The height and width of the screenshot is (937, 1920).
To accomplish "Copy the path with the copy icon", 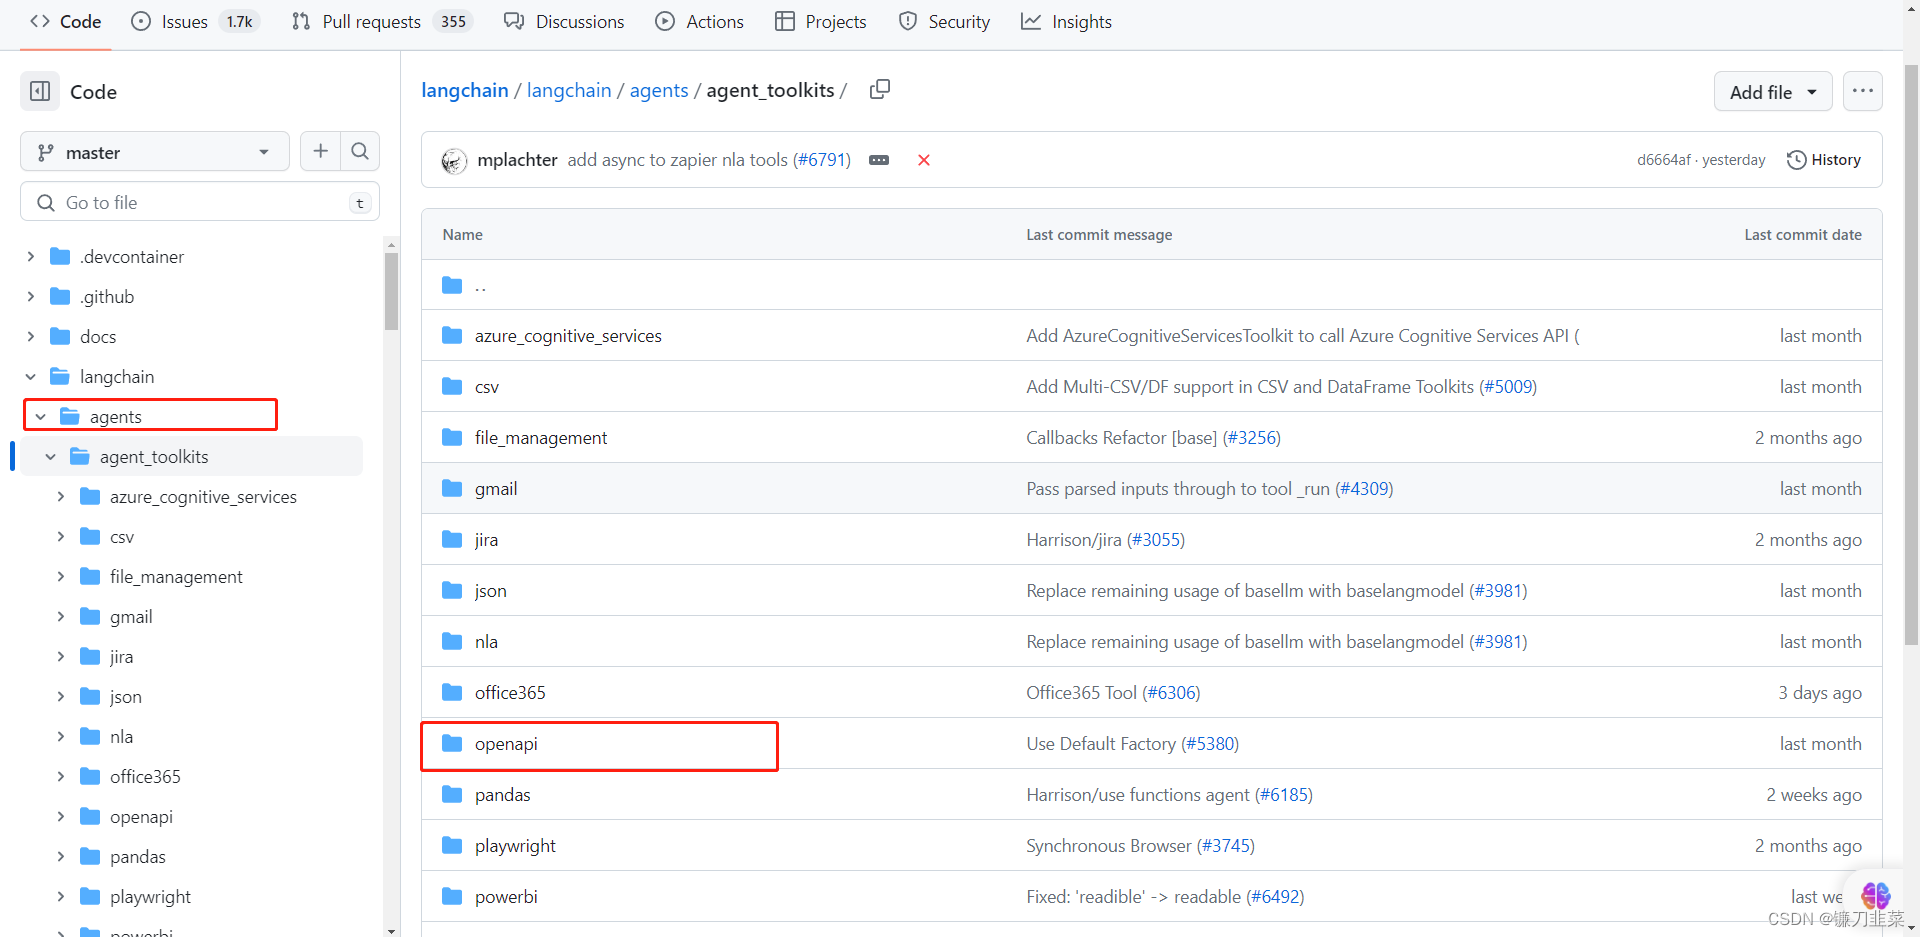I will click(x=880, y=90).
